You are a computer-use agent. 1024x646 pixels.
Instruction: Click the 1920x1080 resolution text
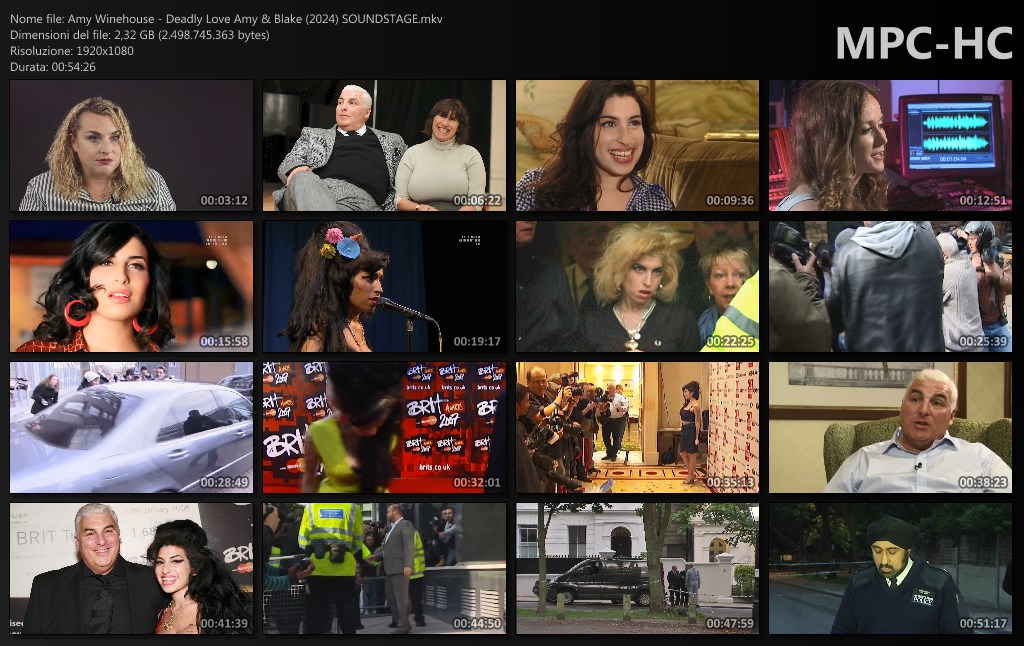click(102, 51)
